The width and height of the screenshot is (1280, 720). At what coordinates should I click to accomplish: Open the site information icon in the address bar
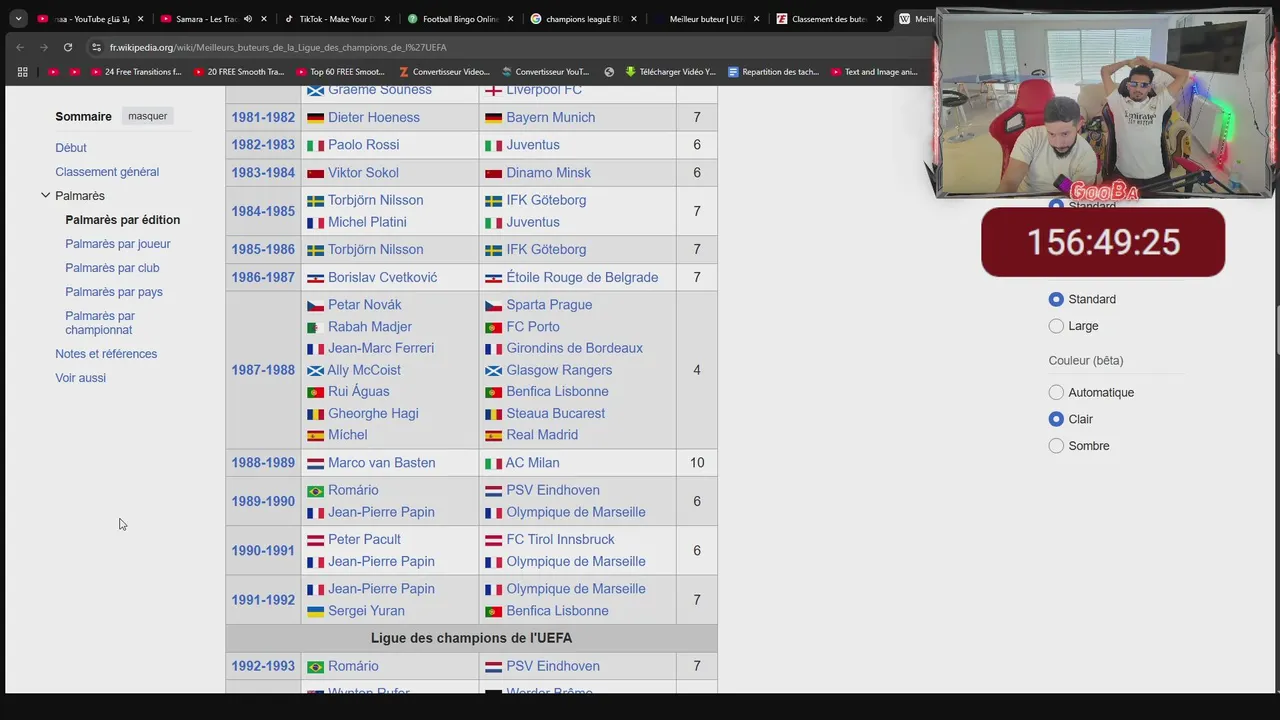click(96, 47)
